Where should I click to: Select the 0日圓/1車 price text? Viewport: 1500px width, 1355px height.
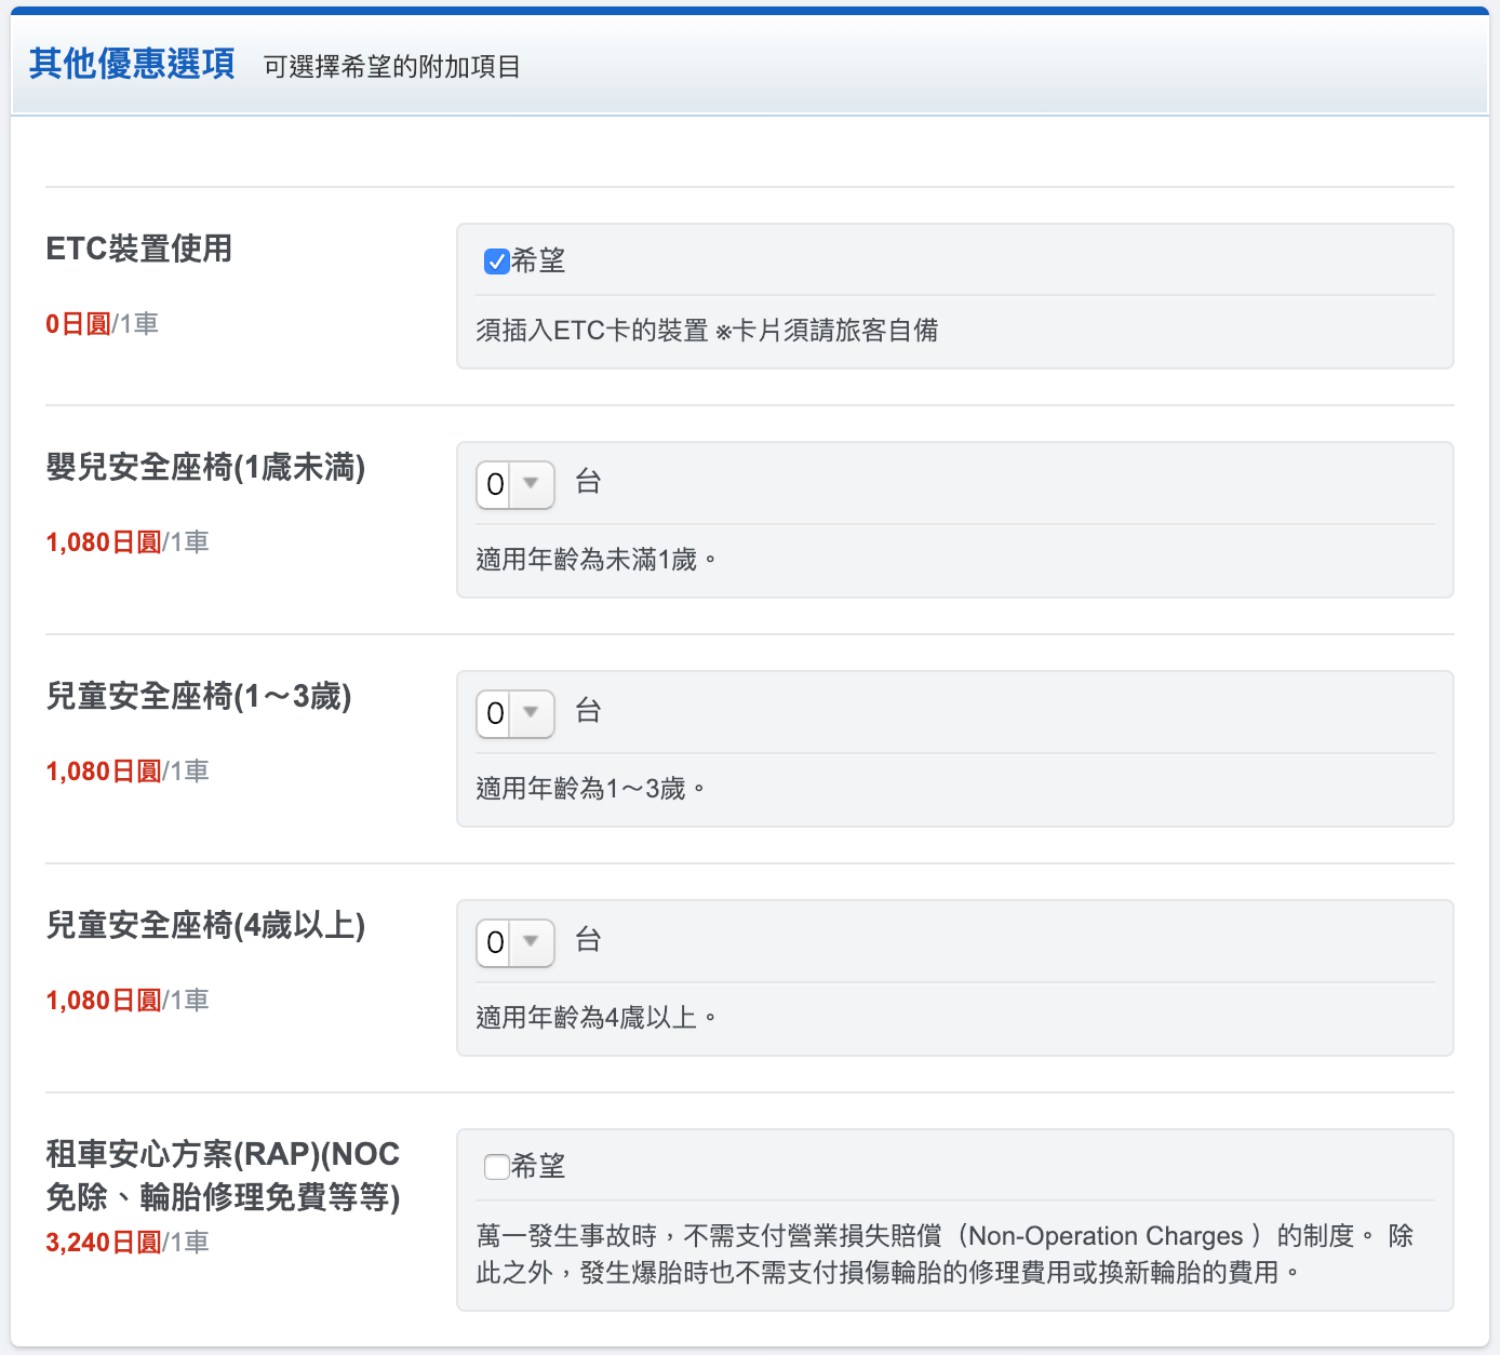101,324
